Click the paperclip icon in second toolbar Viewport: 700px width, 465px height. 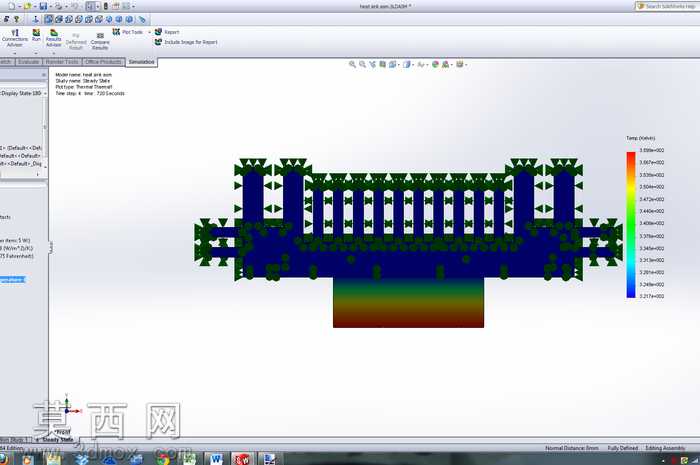click(142, 19)
